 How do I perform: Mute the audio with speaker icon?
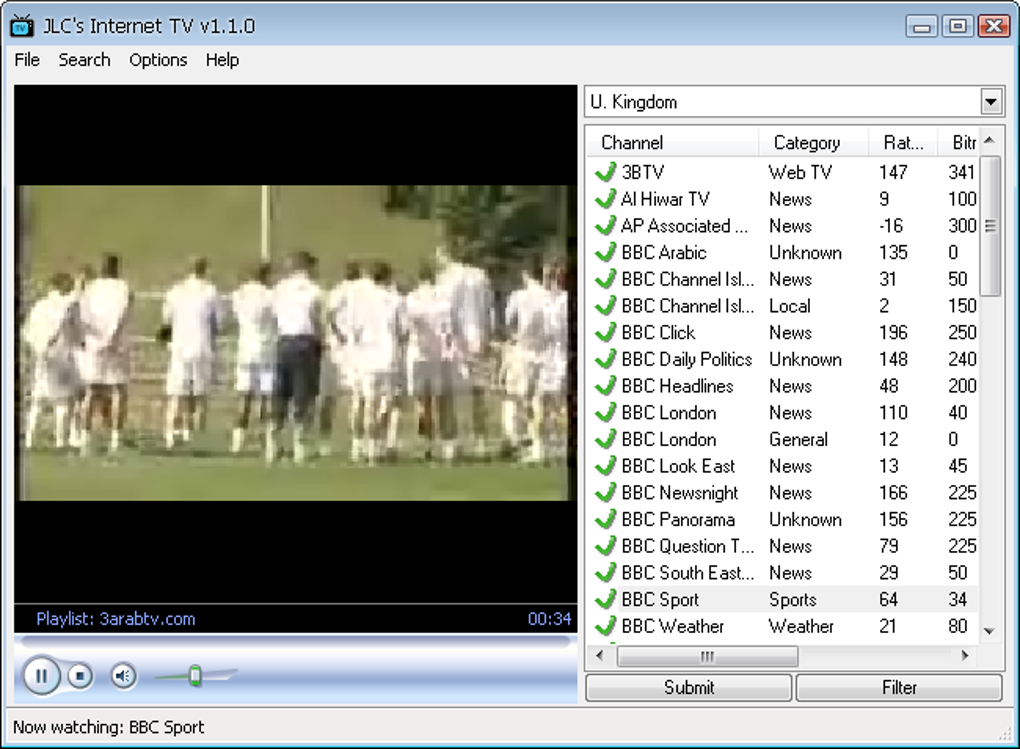point(122,677)
